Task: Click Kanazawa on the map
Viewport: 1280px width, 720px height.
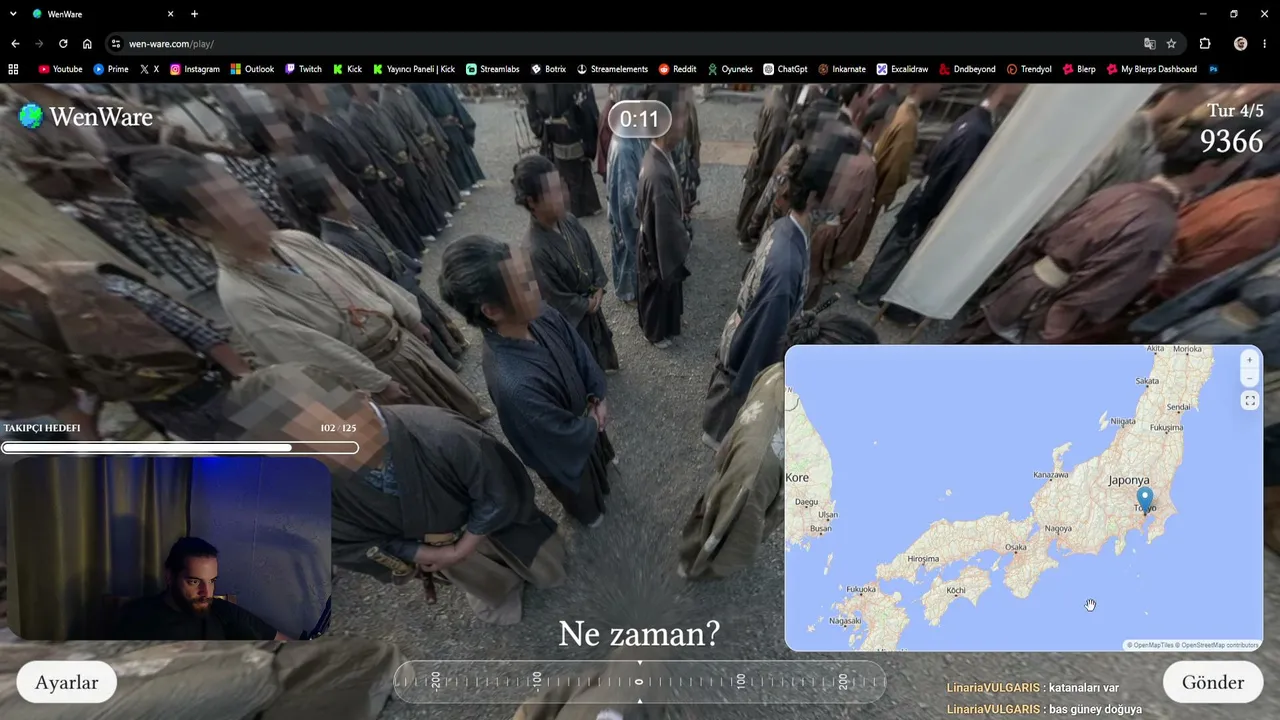Action: click(1051, 474)
